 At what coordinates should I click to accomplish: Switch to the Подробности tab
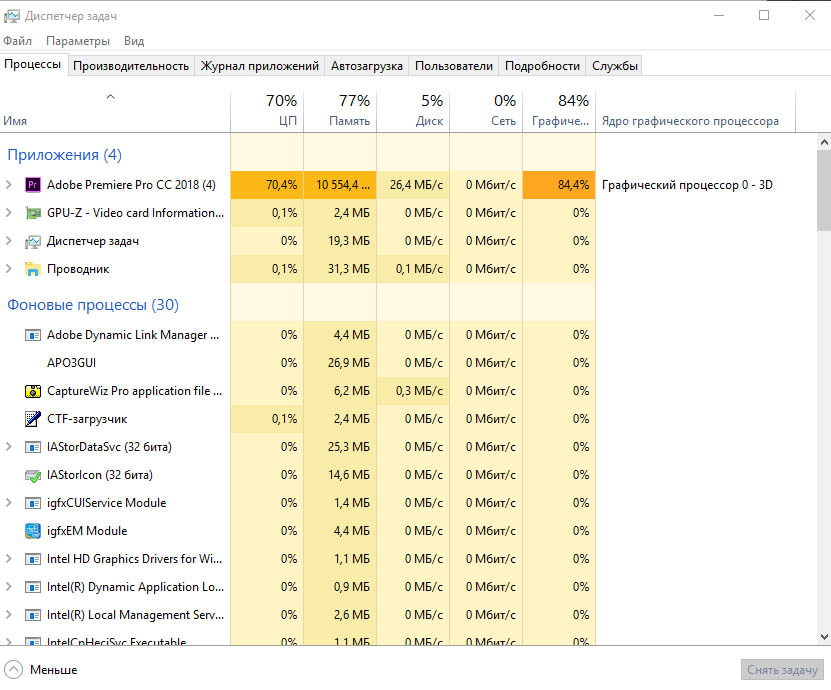point(542,66)
